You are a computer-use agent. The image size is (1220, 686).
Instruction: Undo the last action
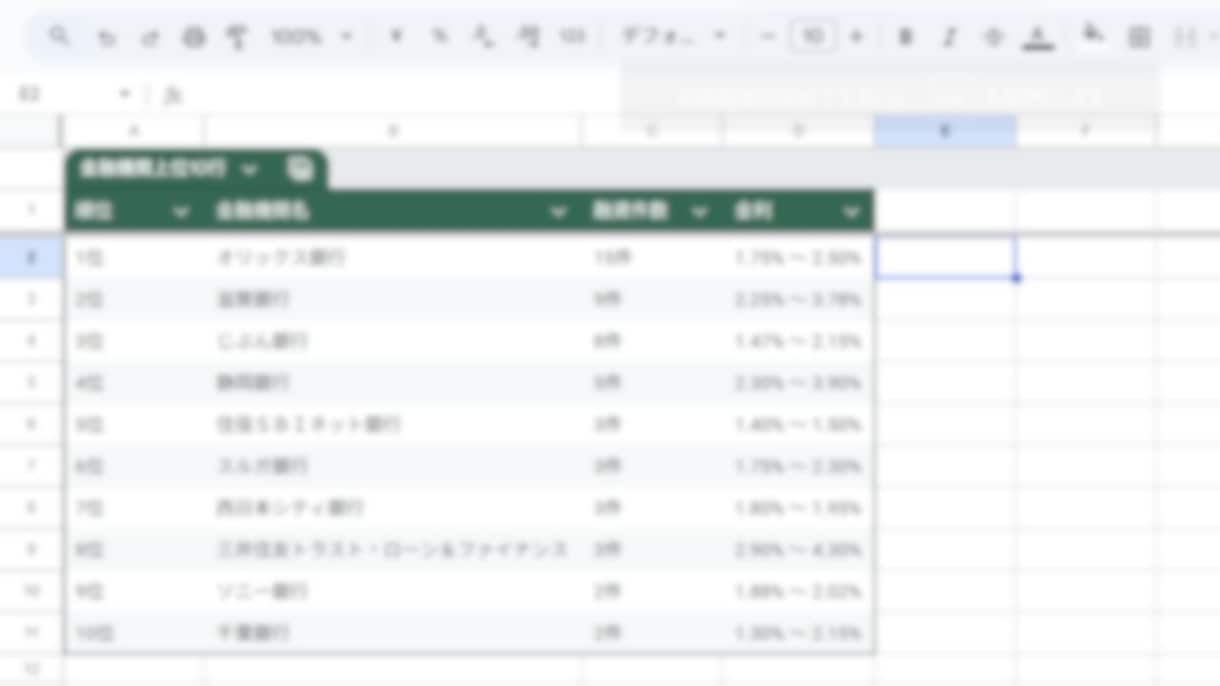(x=106, y=37)
